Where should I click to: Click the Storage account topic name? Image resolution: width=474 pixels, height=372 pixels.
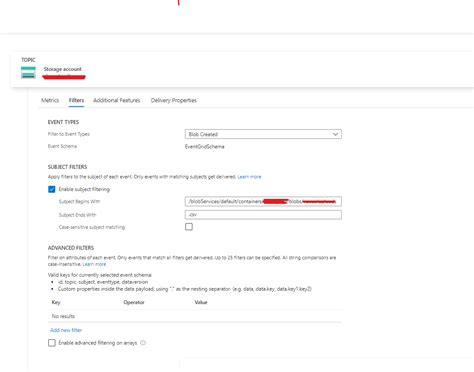[x=63, y=69]
